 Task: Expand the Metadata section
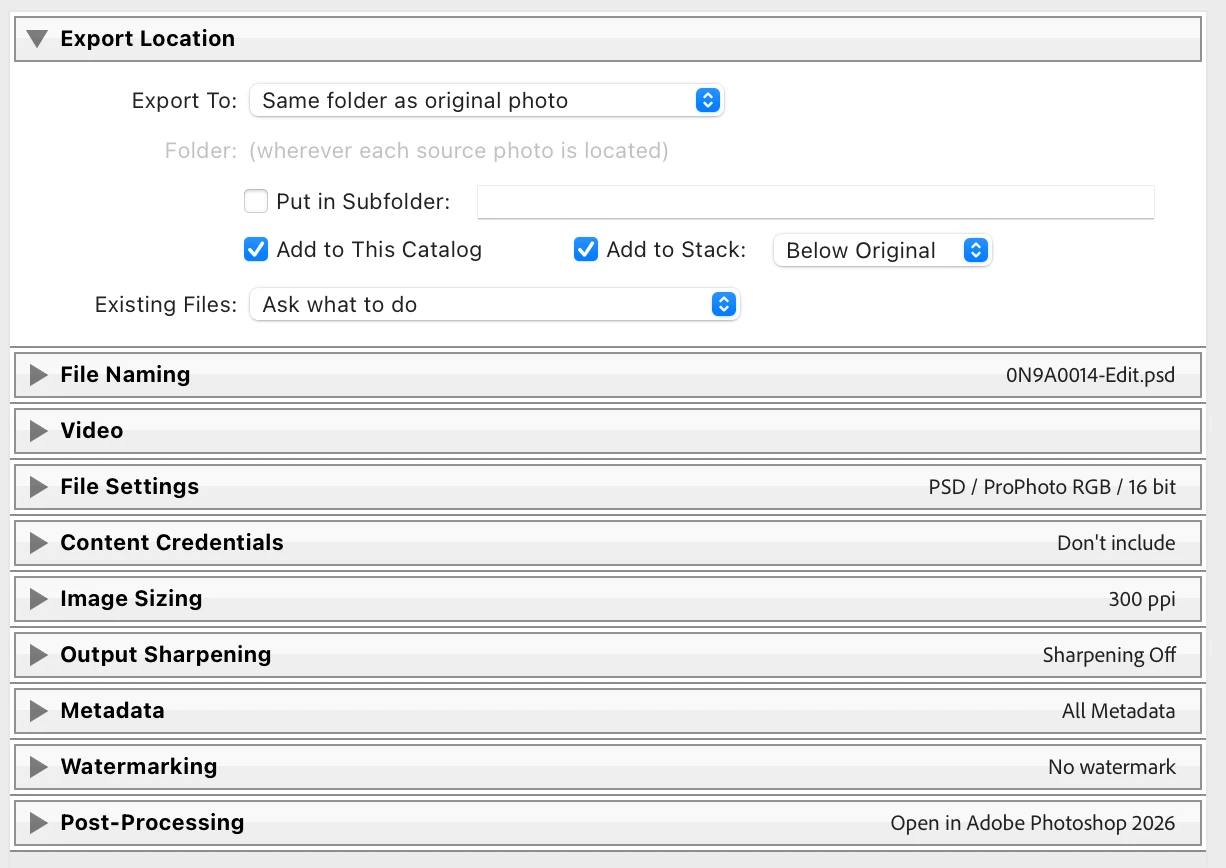click(x=39, y=711)
